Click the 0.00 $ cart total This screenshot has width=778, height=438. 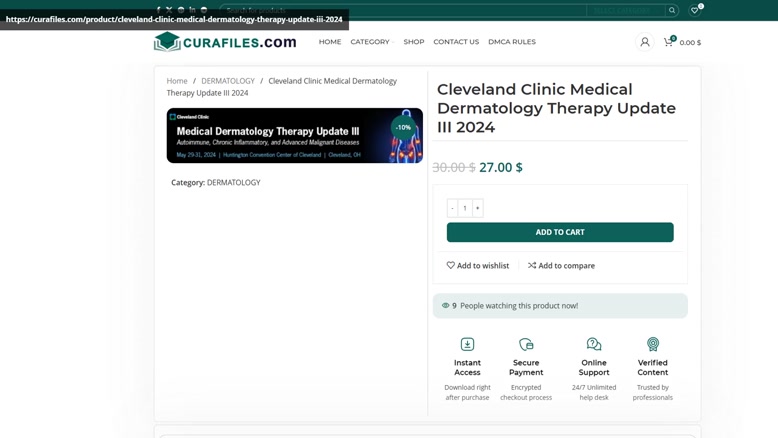pos(690,43)
